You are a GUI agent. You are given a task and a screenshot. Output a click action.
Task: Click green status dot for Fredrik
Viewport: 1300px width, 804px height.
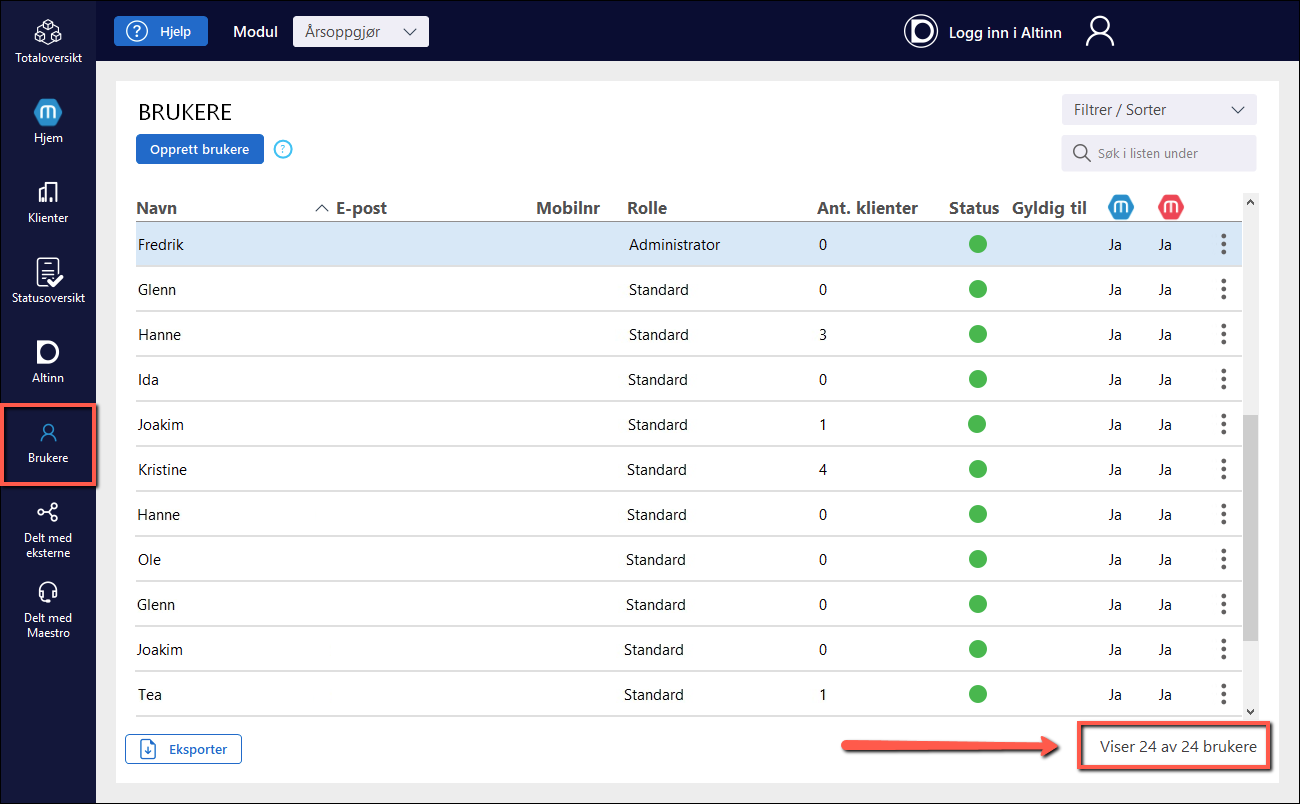(x=978, y=244)
